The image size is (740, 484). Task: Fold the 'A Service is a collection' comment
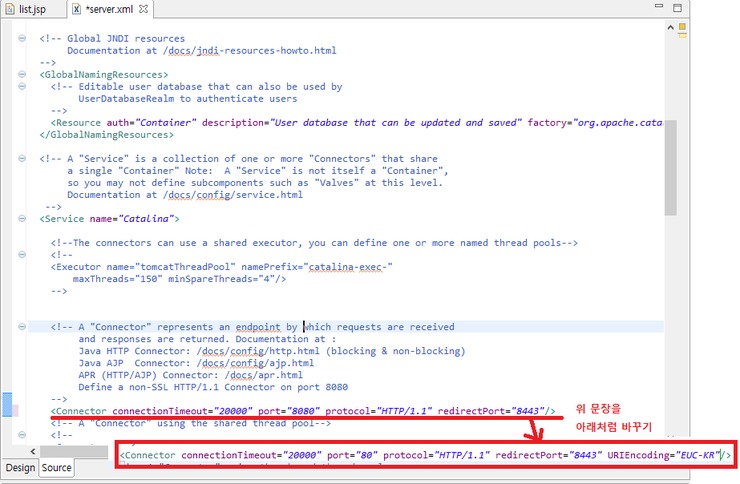click(x=22, y=158)
